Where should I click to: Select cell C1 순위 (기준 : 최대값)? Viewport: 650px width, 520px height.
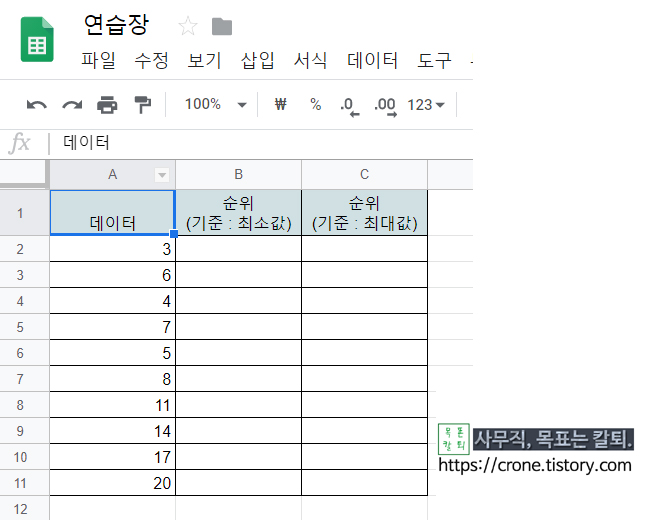coord(364,213)
